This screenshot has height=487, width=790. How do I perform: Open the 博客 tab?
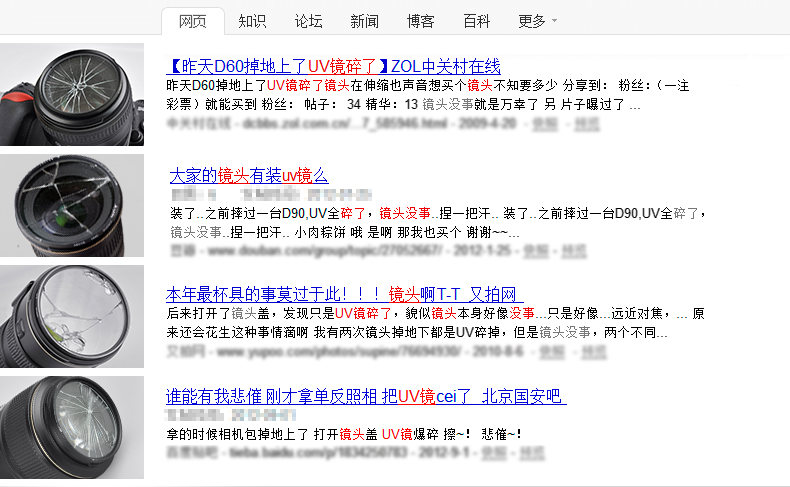[421, 21]
